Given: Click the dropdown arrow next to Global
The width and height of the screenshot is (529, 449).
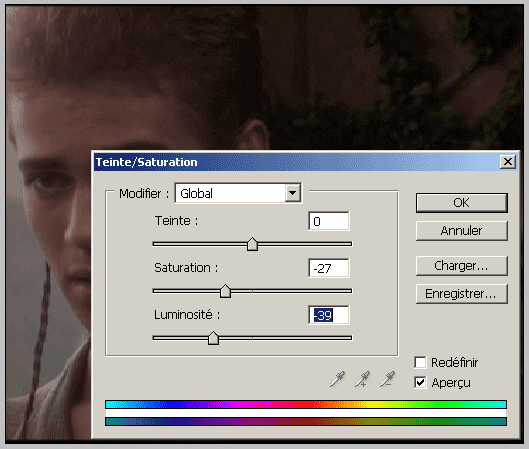Looking at the screenshot, I should [293, 193].
